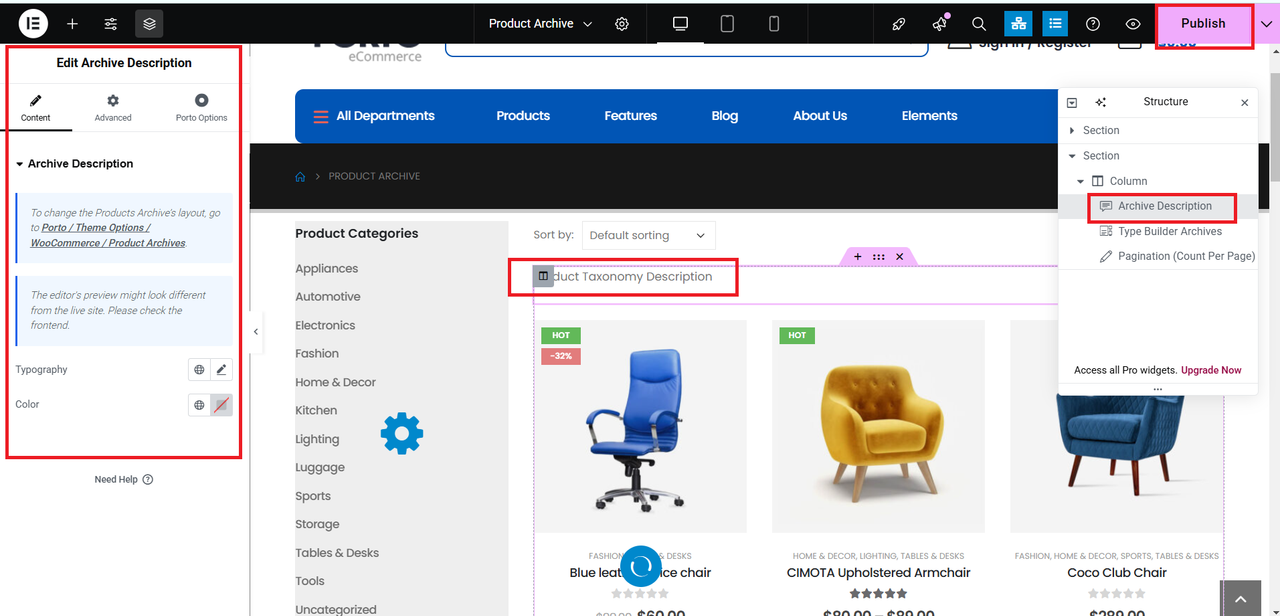The width and height of the screenshot is (1280, 616).
Task: Switch to desktop device preview
Action: click(x=681, y=24)
